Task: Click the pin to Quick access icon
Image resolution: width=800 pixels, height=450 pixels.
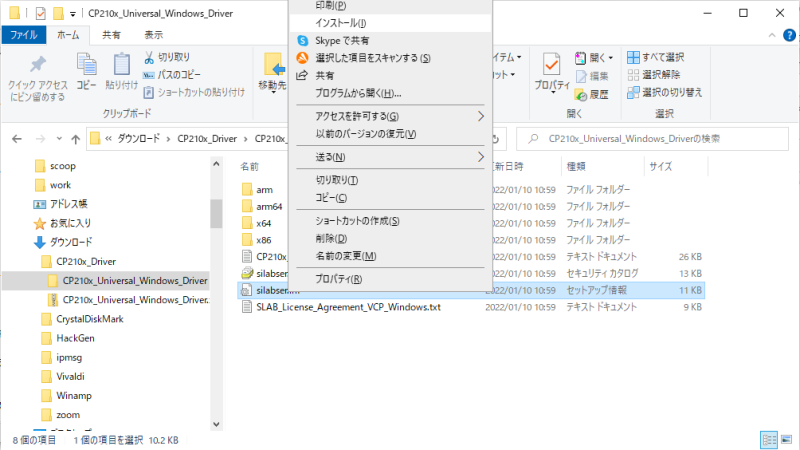Action: point(38,64)
